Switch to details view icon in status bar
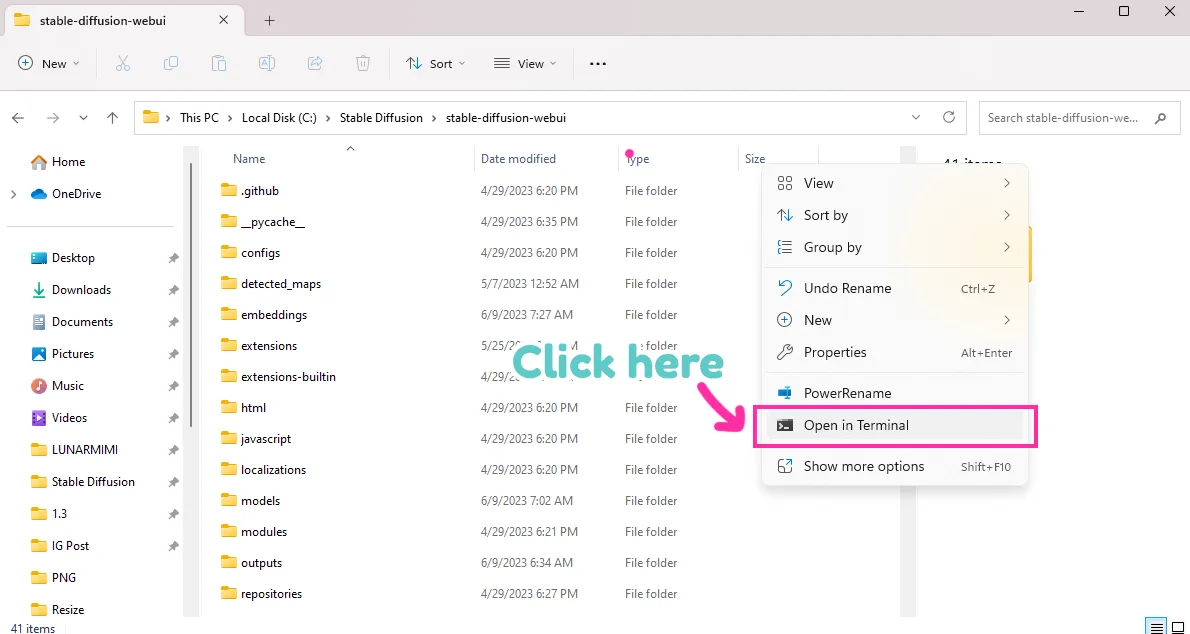This screenshot has width=1190, height=634. pyautogui.click(x=1157, y=627)
